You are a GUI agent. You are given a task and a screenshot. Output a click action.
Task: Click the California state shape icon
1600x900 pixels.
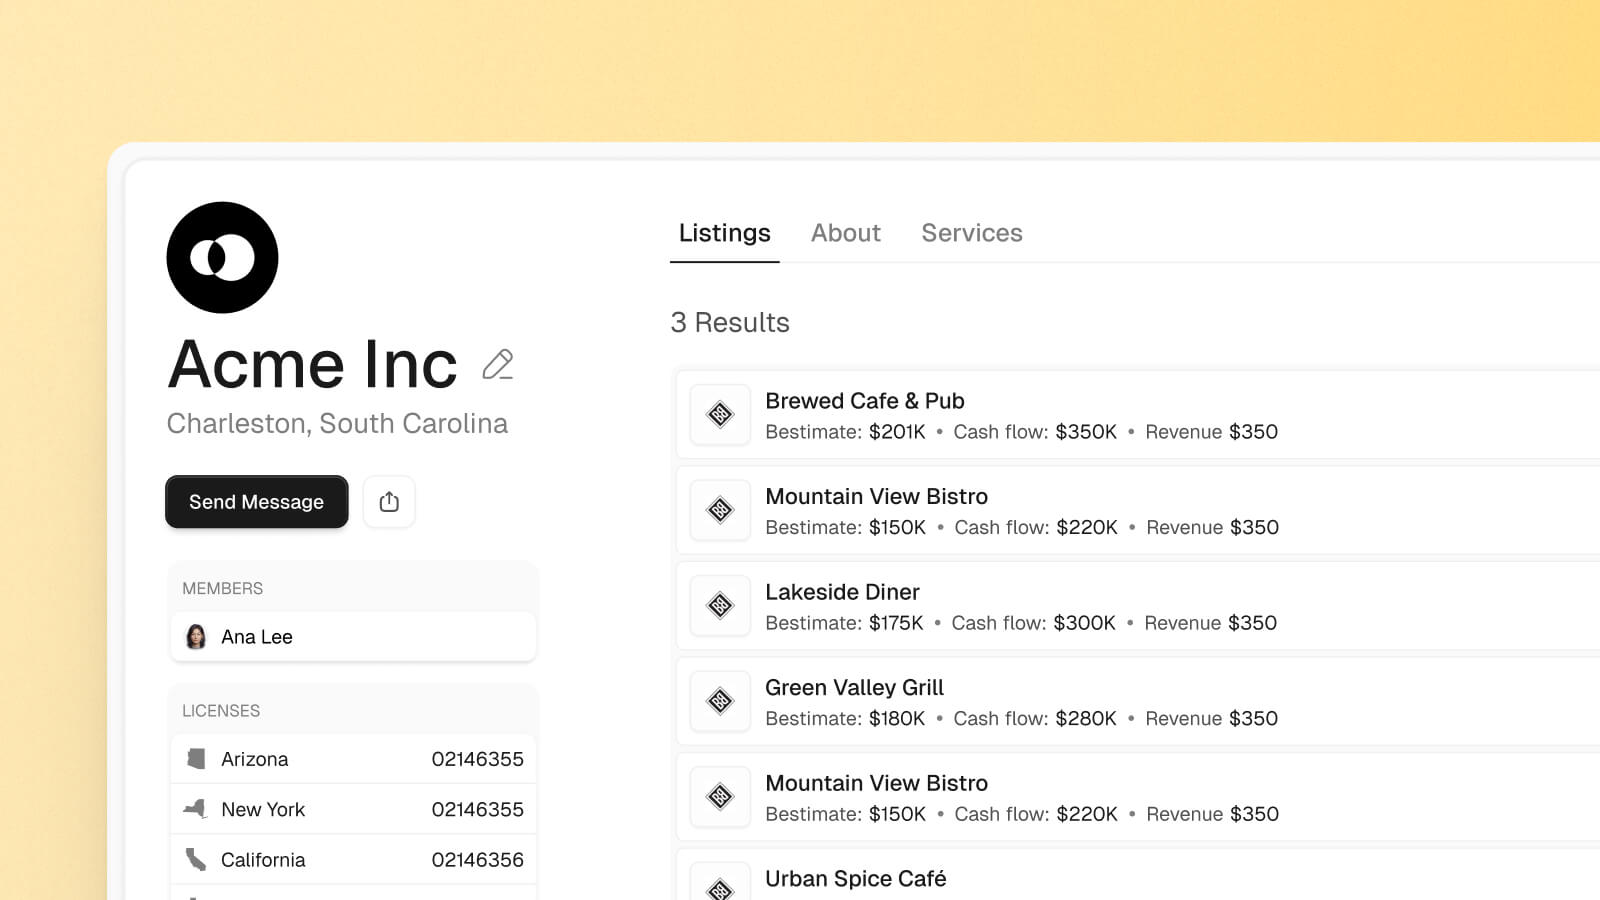point(196,860)
